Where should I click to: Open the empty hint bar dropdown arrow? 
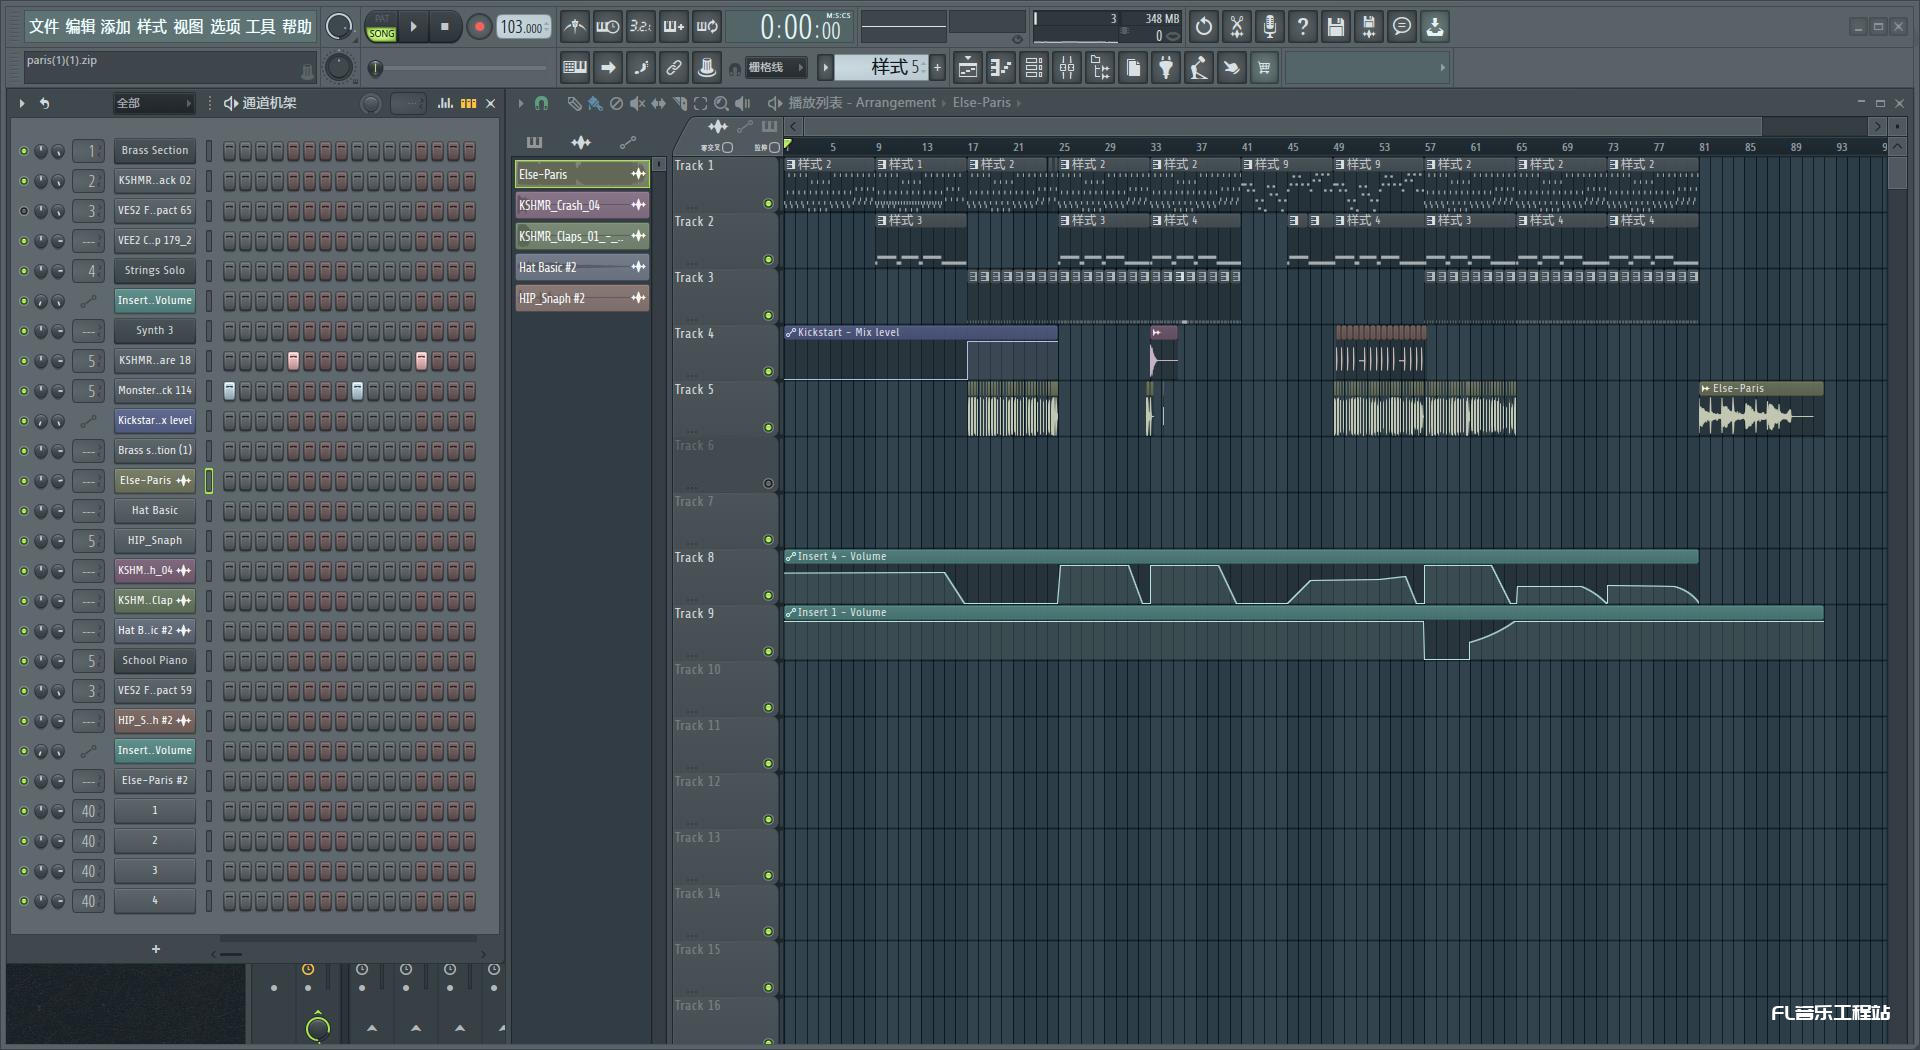tap(1442, 68)
